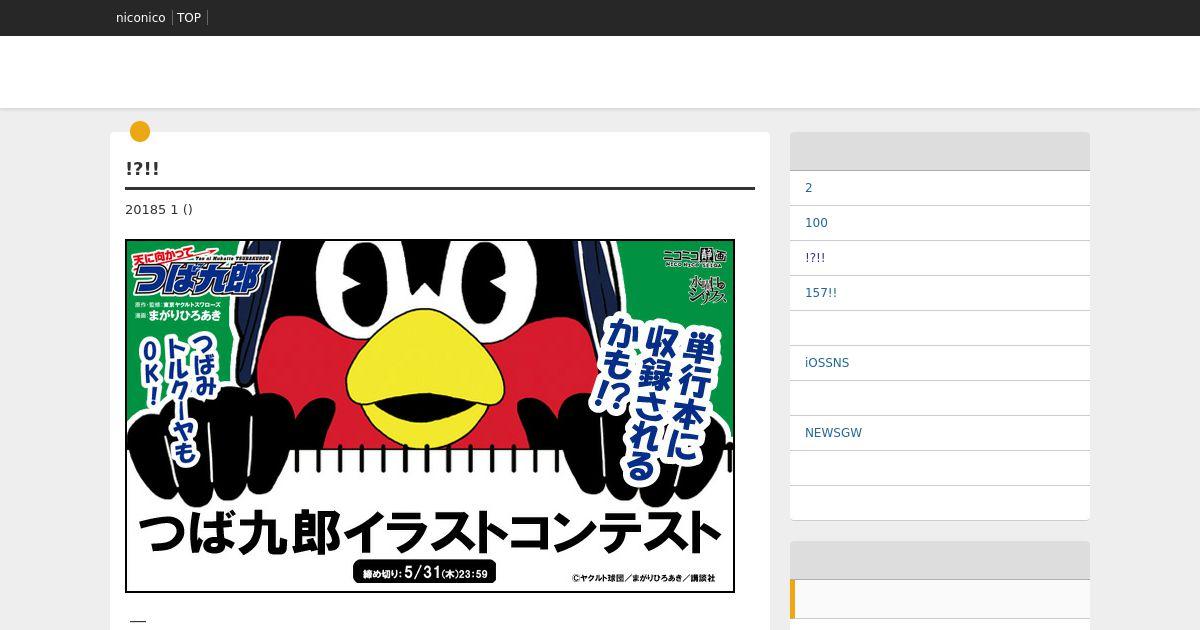This screenshot has width=1200, height=630.
Task: Click the orange circle icon above article
Action: 140,131
